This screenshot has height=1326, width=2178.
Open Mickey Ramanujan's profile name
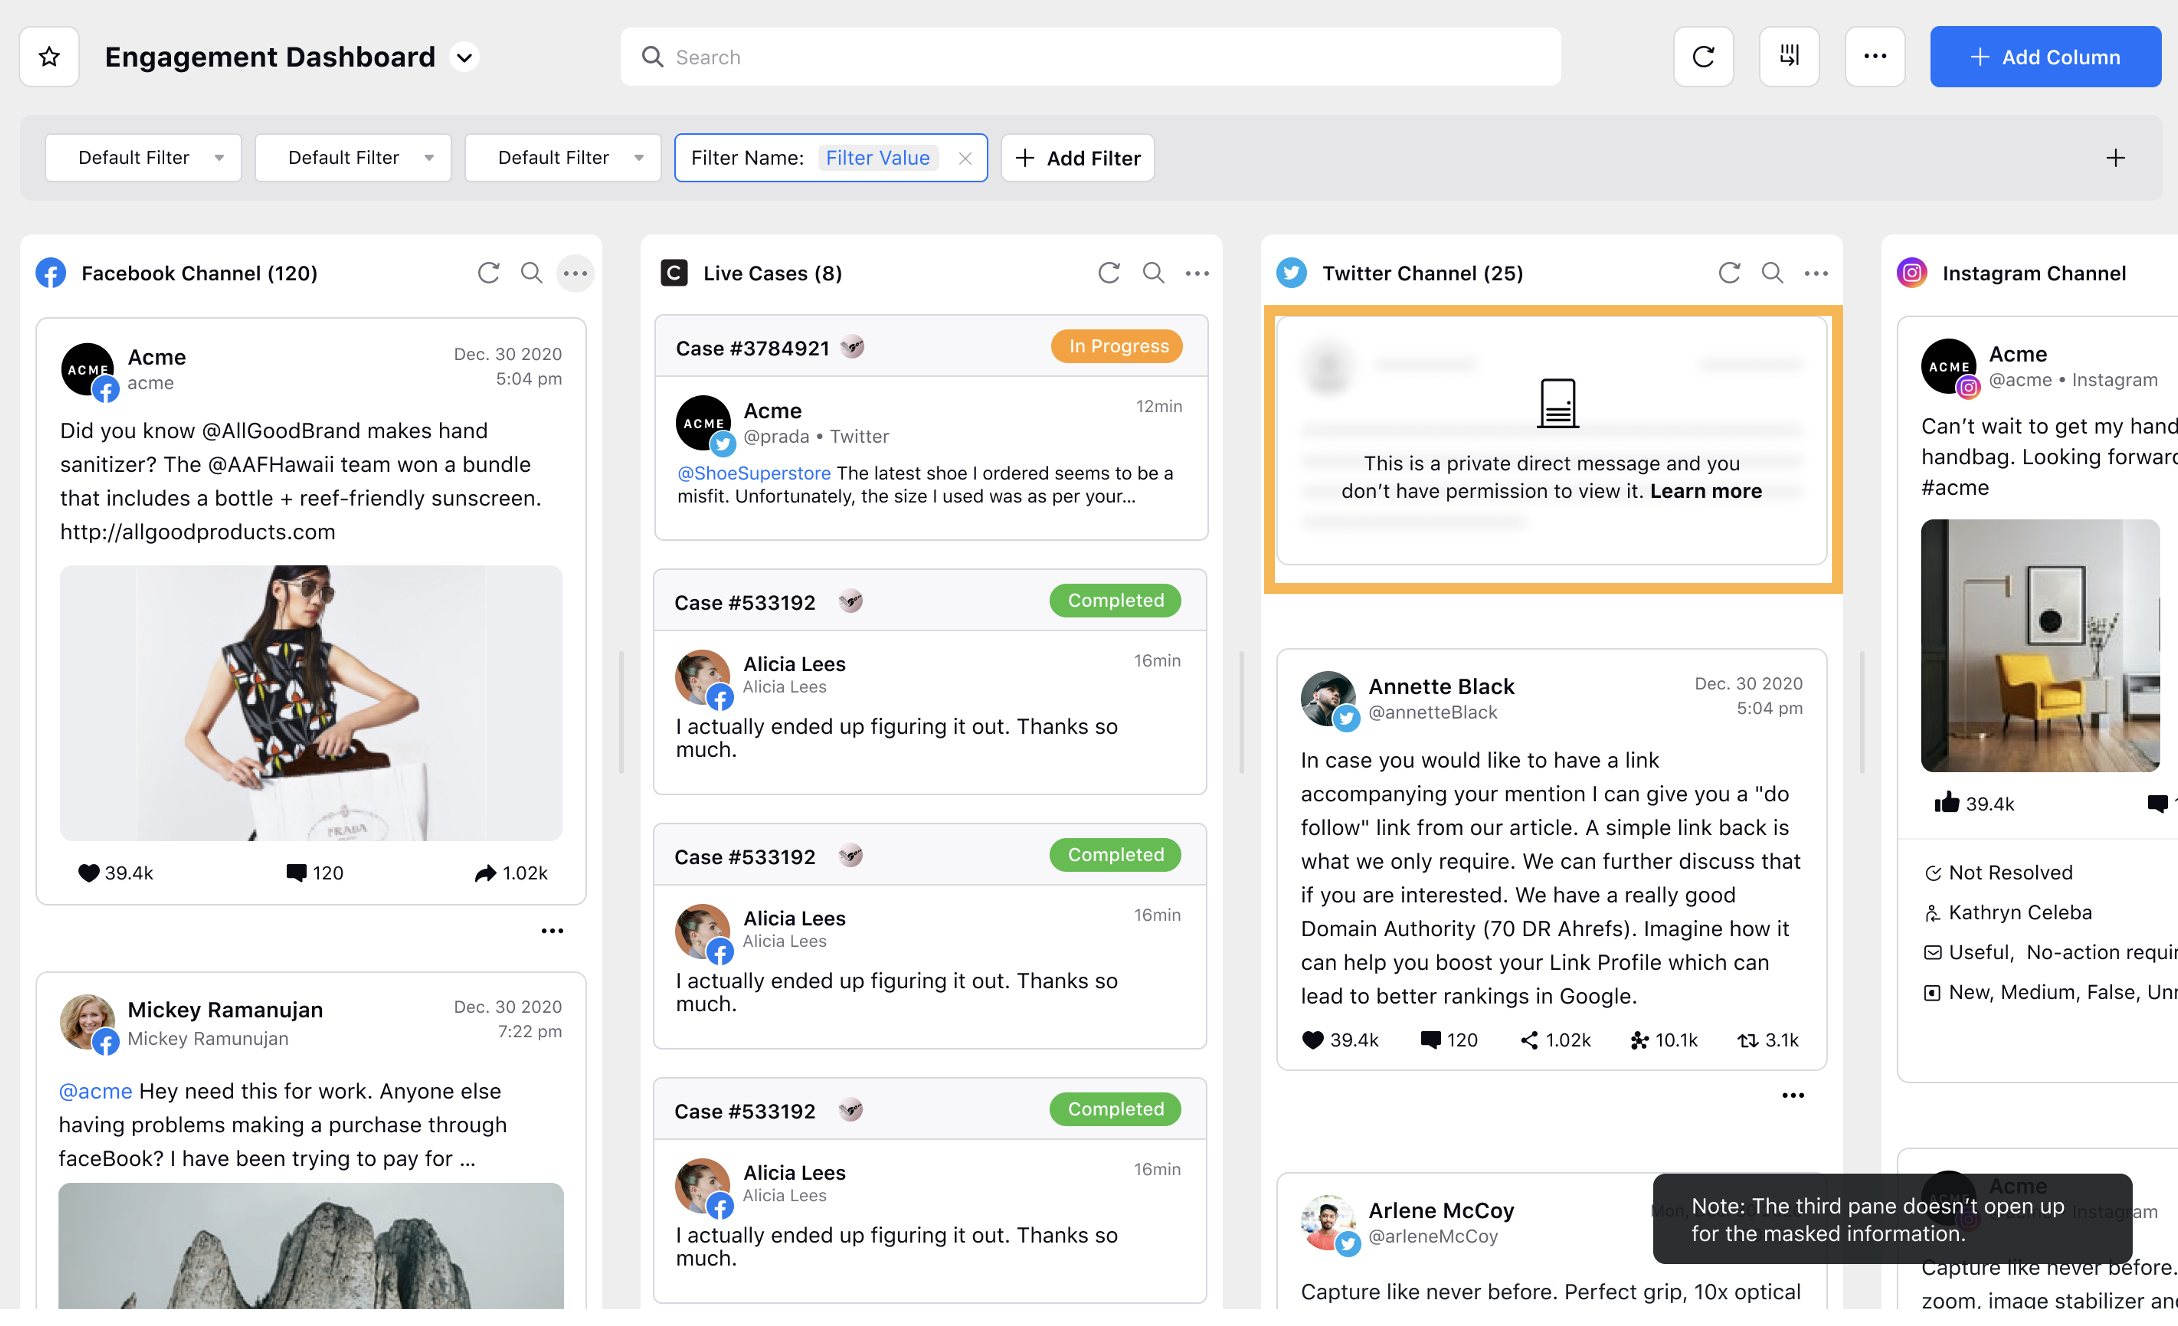(x=225, y=1010)
